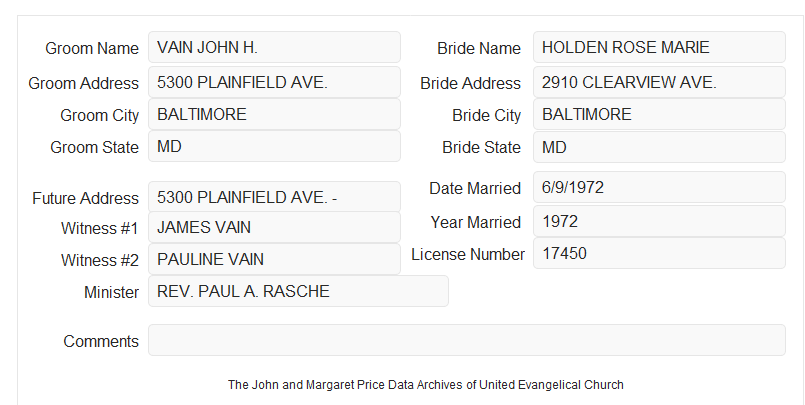
Task: Click Witness #1 field with JAMES VAIN
Action: 274,227
